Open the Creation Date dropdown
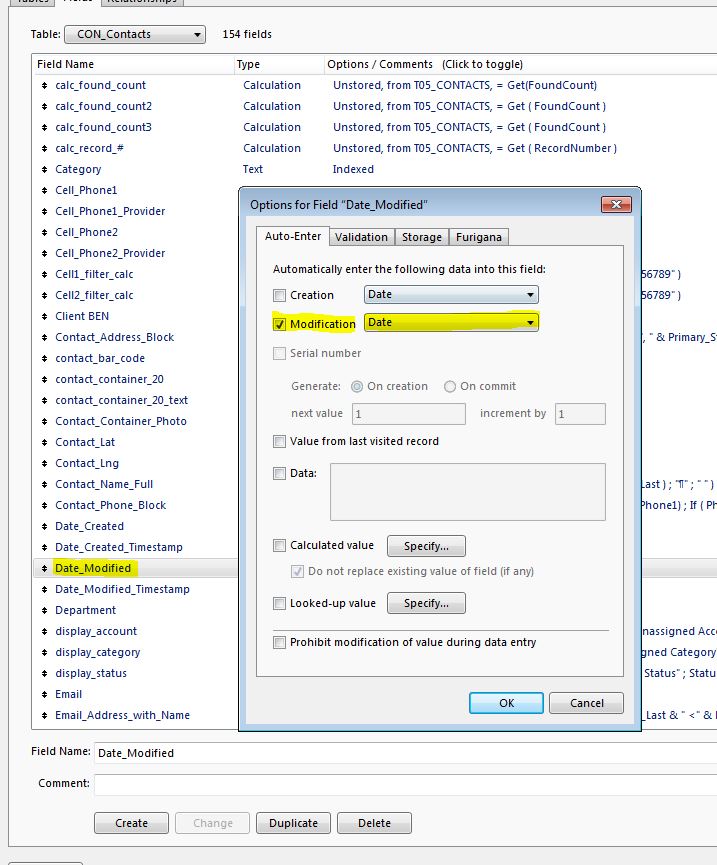The height and width of the screenshot is (865, 717). coord(451,295)
